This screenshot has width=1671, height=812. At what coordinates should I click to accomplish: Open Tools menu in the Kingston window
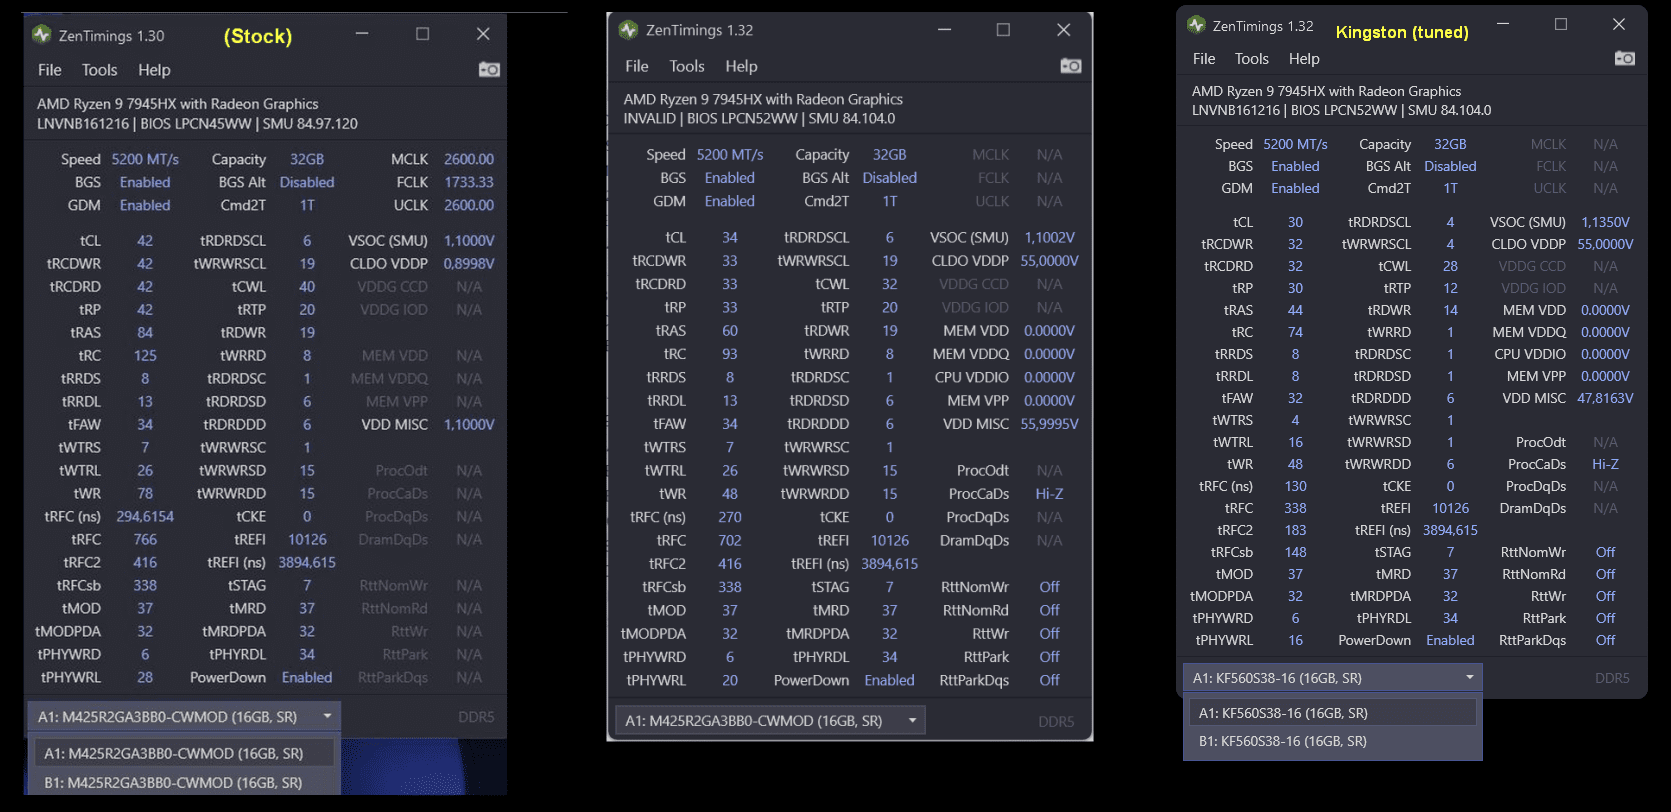click(1251, 59)
